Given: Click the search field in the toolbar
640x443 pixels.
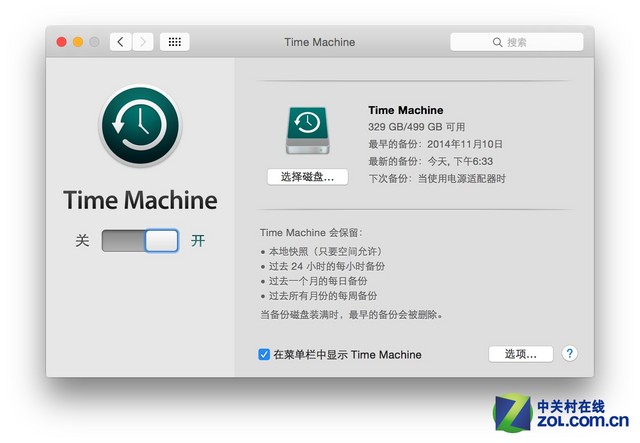Looking at the screenshot, I should [516, 42].
